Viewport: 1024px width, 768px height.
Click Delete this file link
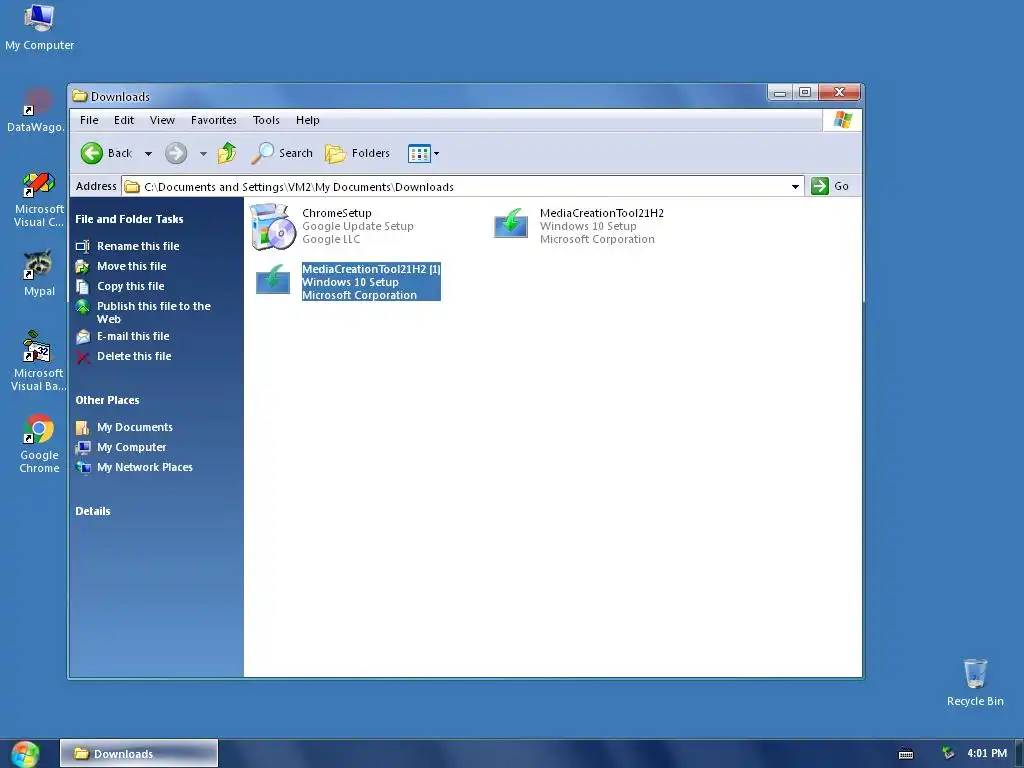pyautogui.click(x=134, y=357)
